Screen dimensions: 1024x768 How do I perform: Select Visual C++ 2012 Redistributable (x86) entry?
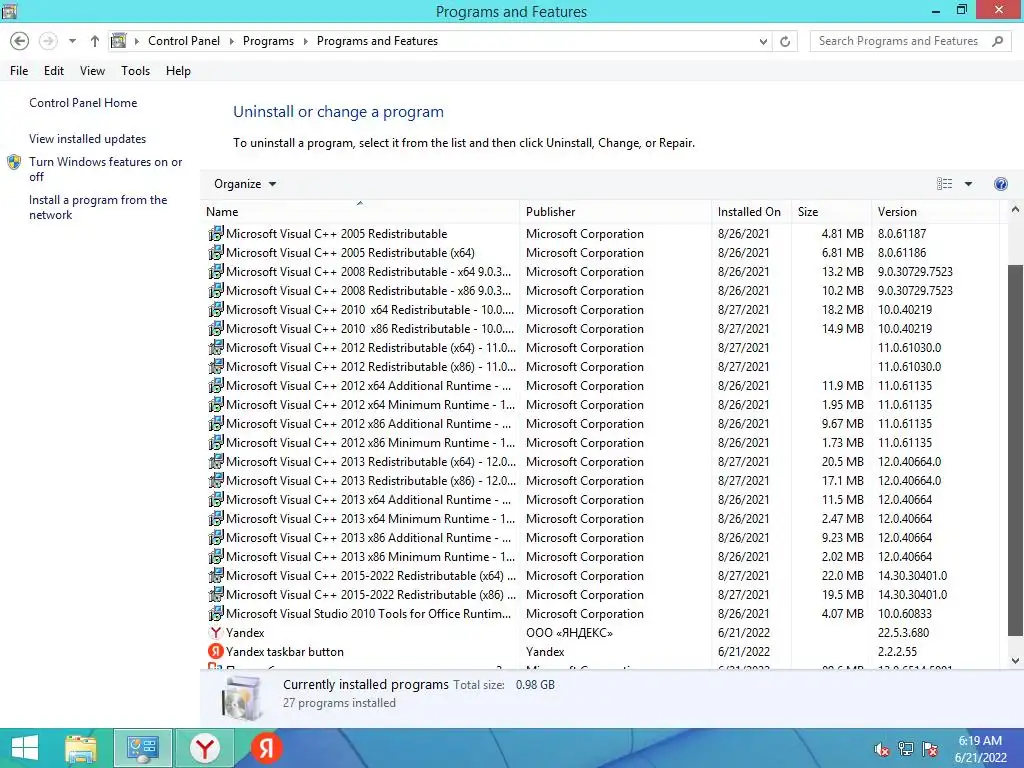[601, 366]
